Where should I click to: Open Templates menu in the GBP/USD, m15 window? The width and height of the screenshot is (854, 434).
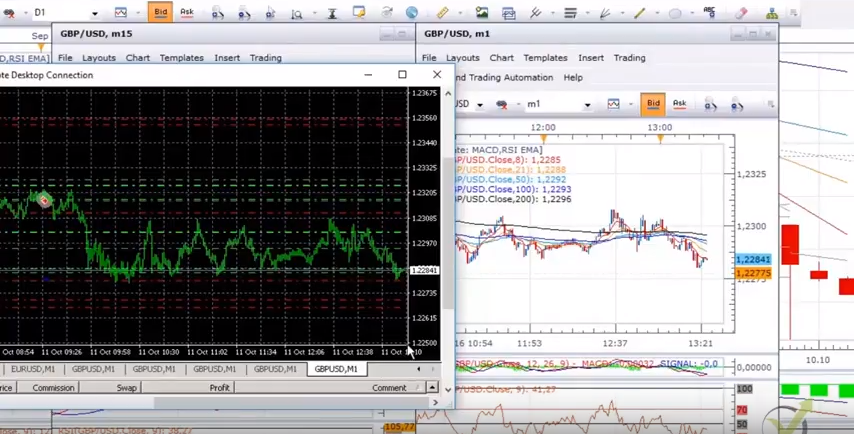[181, 58]
